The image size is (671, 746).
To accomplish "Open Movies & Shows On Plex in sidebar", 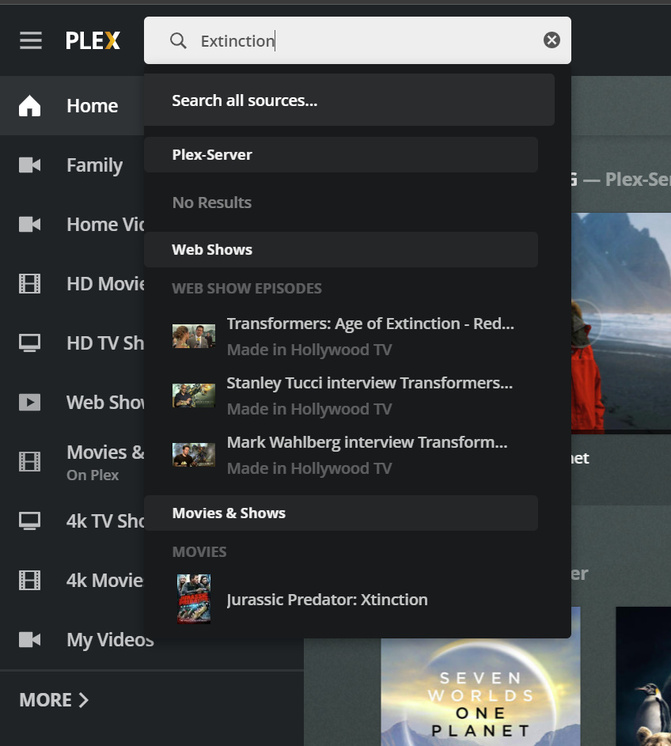I will pos(72,461).
